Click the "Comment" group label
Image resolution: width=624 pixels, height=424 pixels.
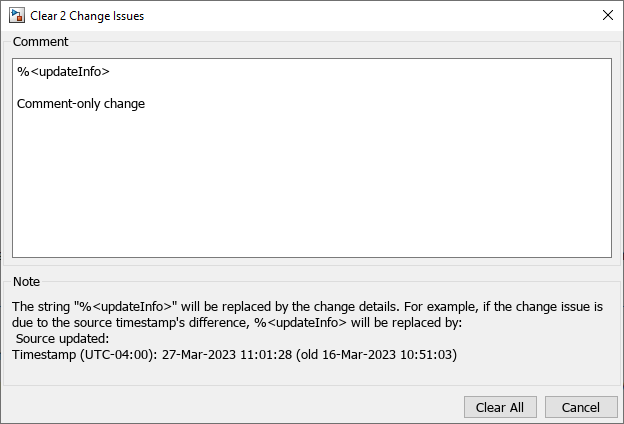coord(40,42)
